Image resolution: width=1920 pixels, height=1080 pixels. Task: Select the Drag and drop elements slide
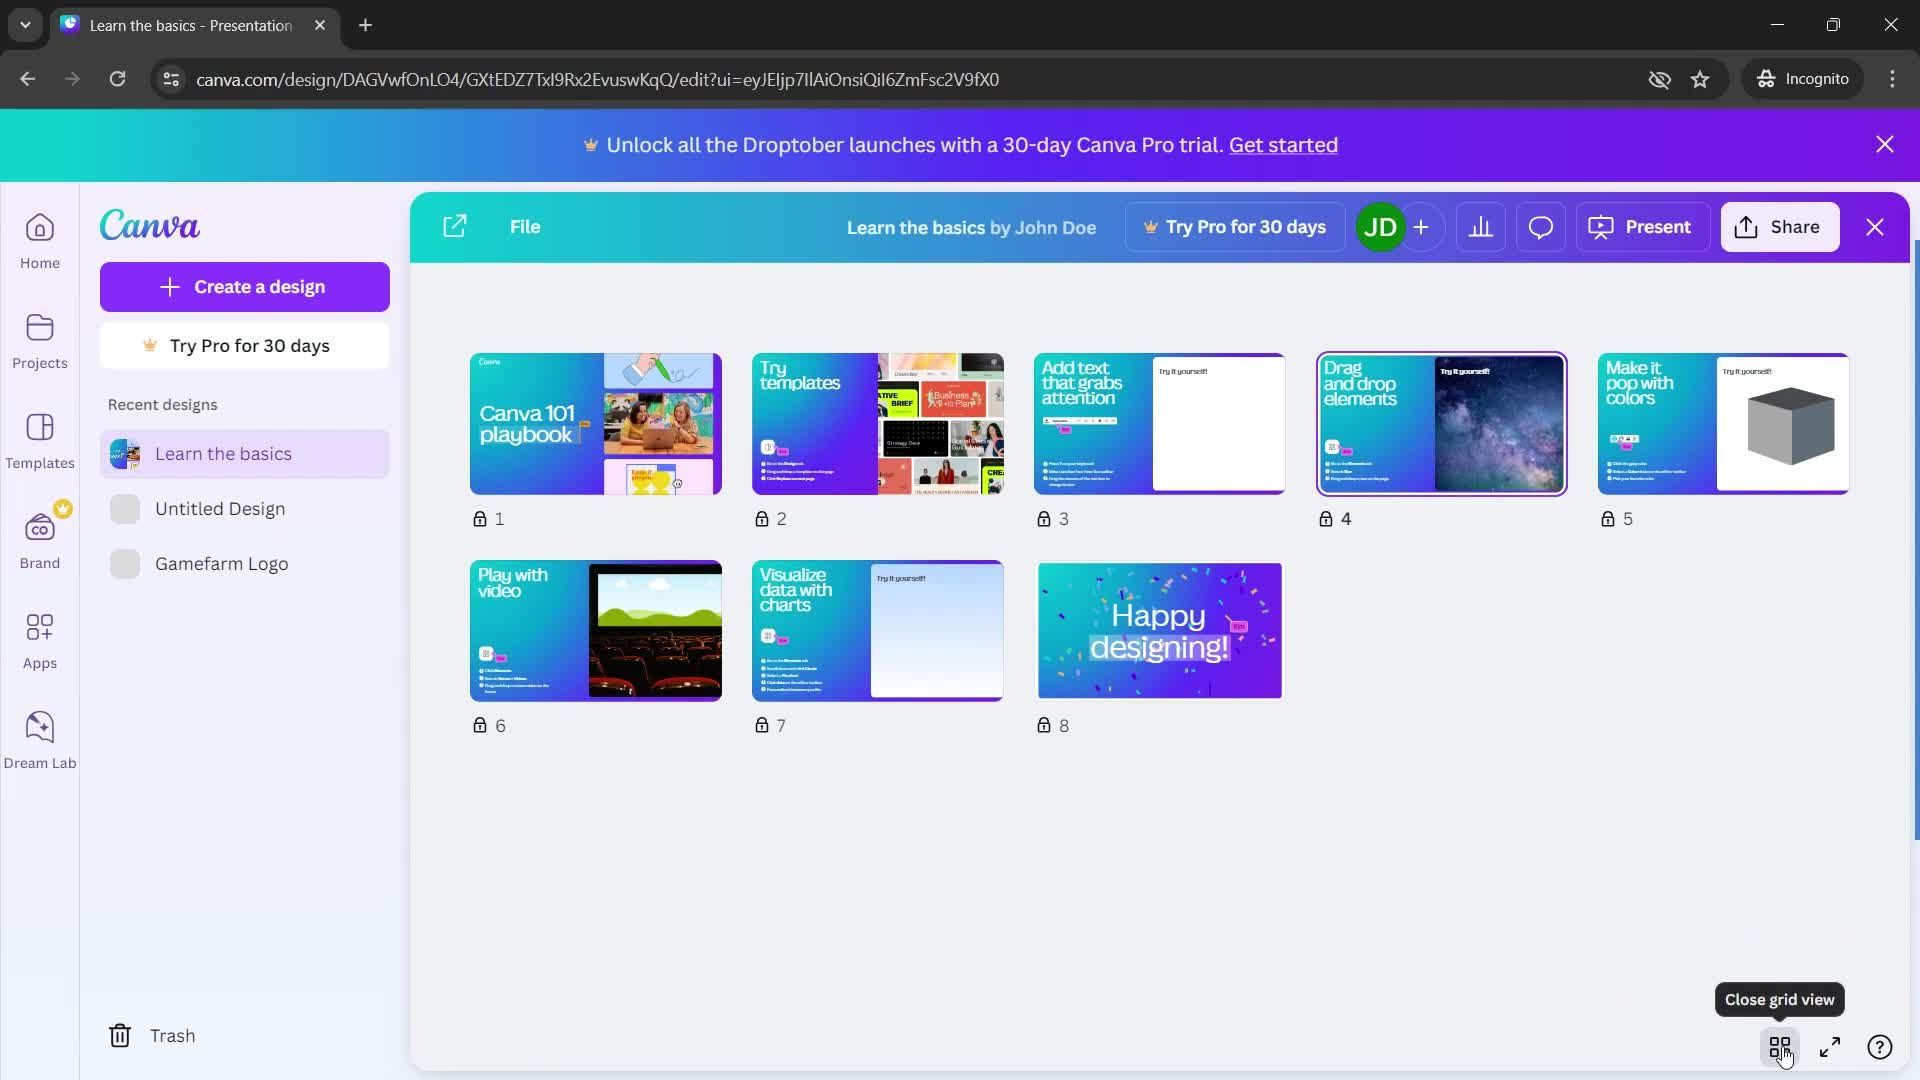tap(1442, 424)
